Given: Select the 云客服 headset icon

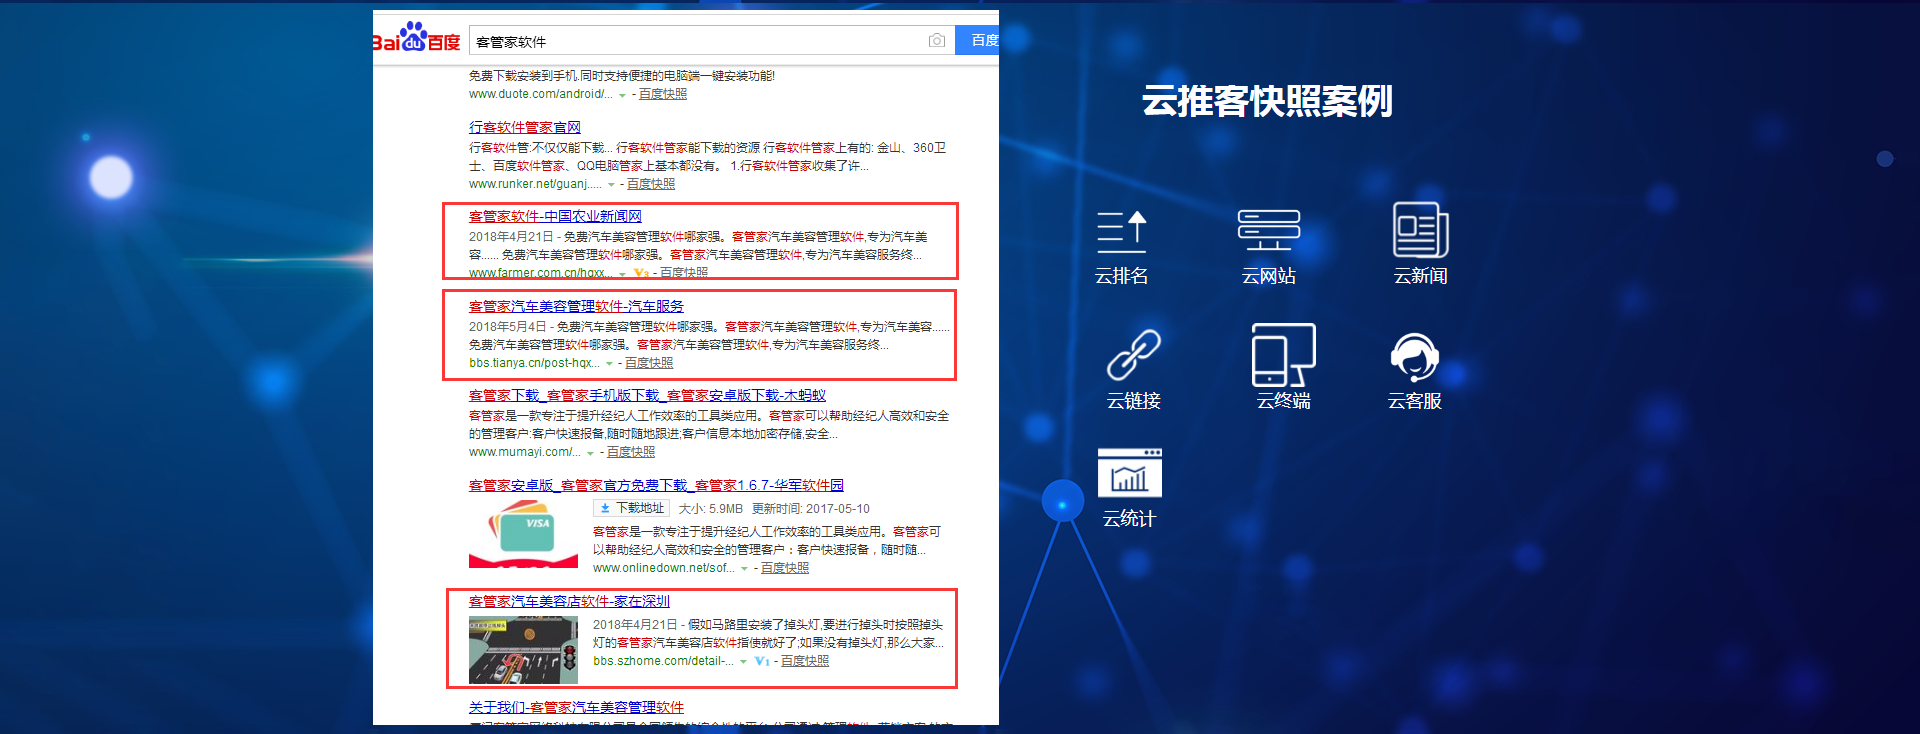Looking at the screenshot, I should click(x=1414, y=357).
